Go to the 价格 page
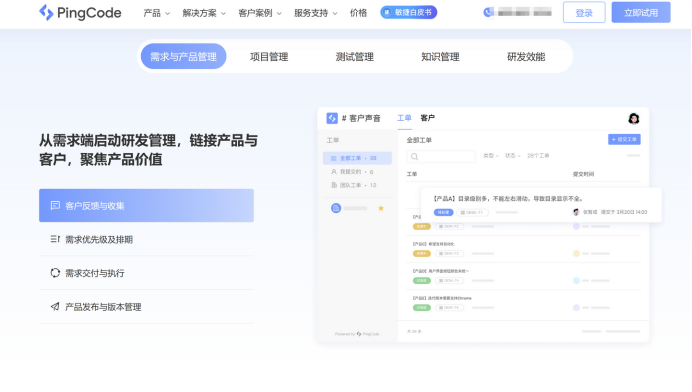 358,13
